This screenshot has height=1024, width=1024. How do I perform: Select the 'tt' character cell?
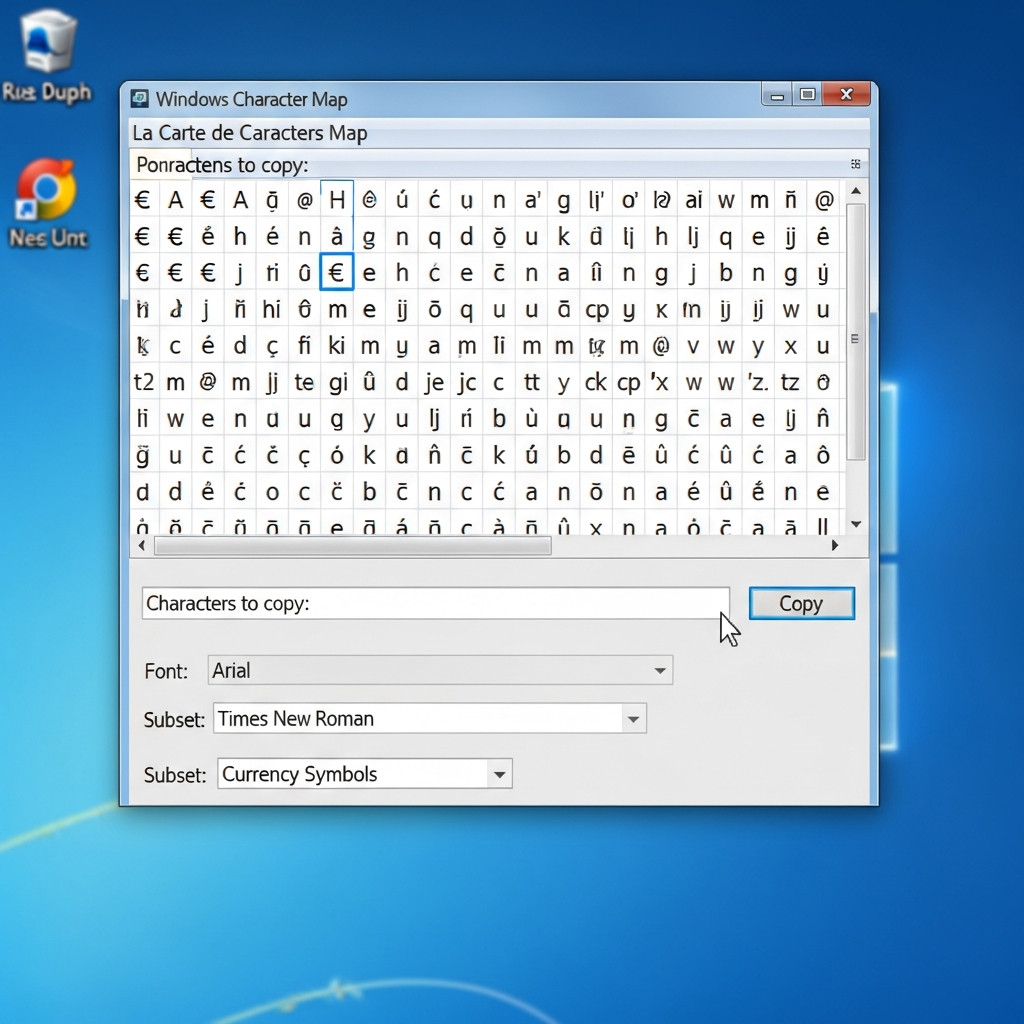pos(532,382)
